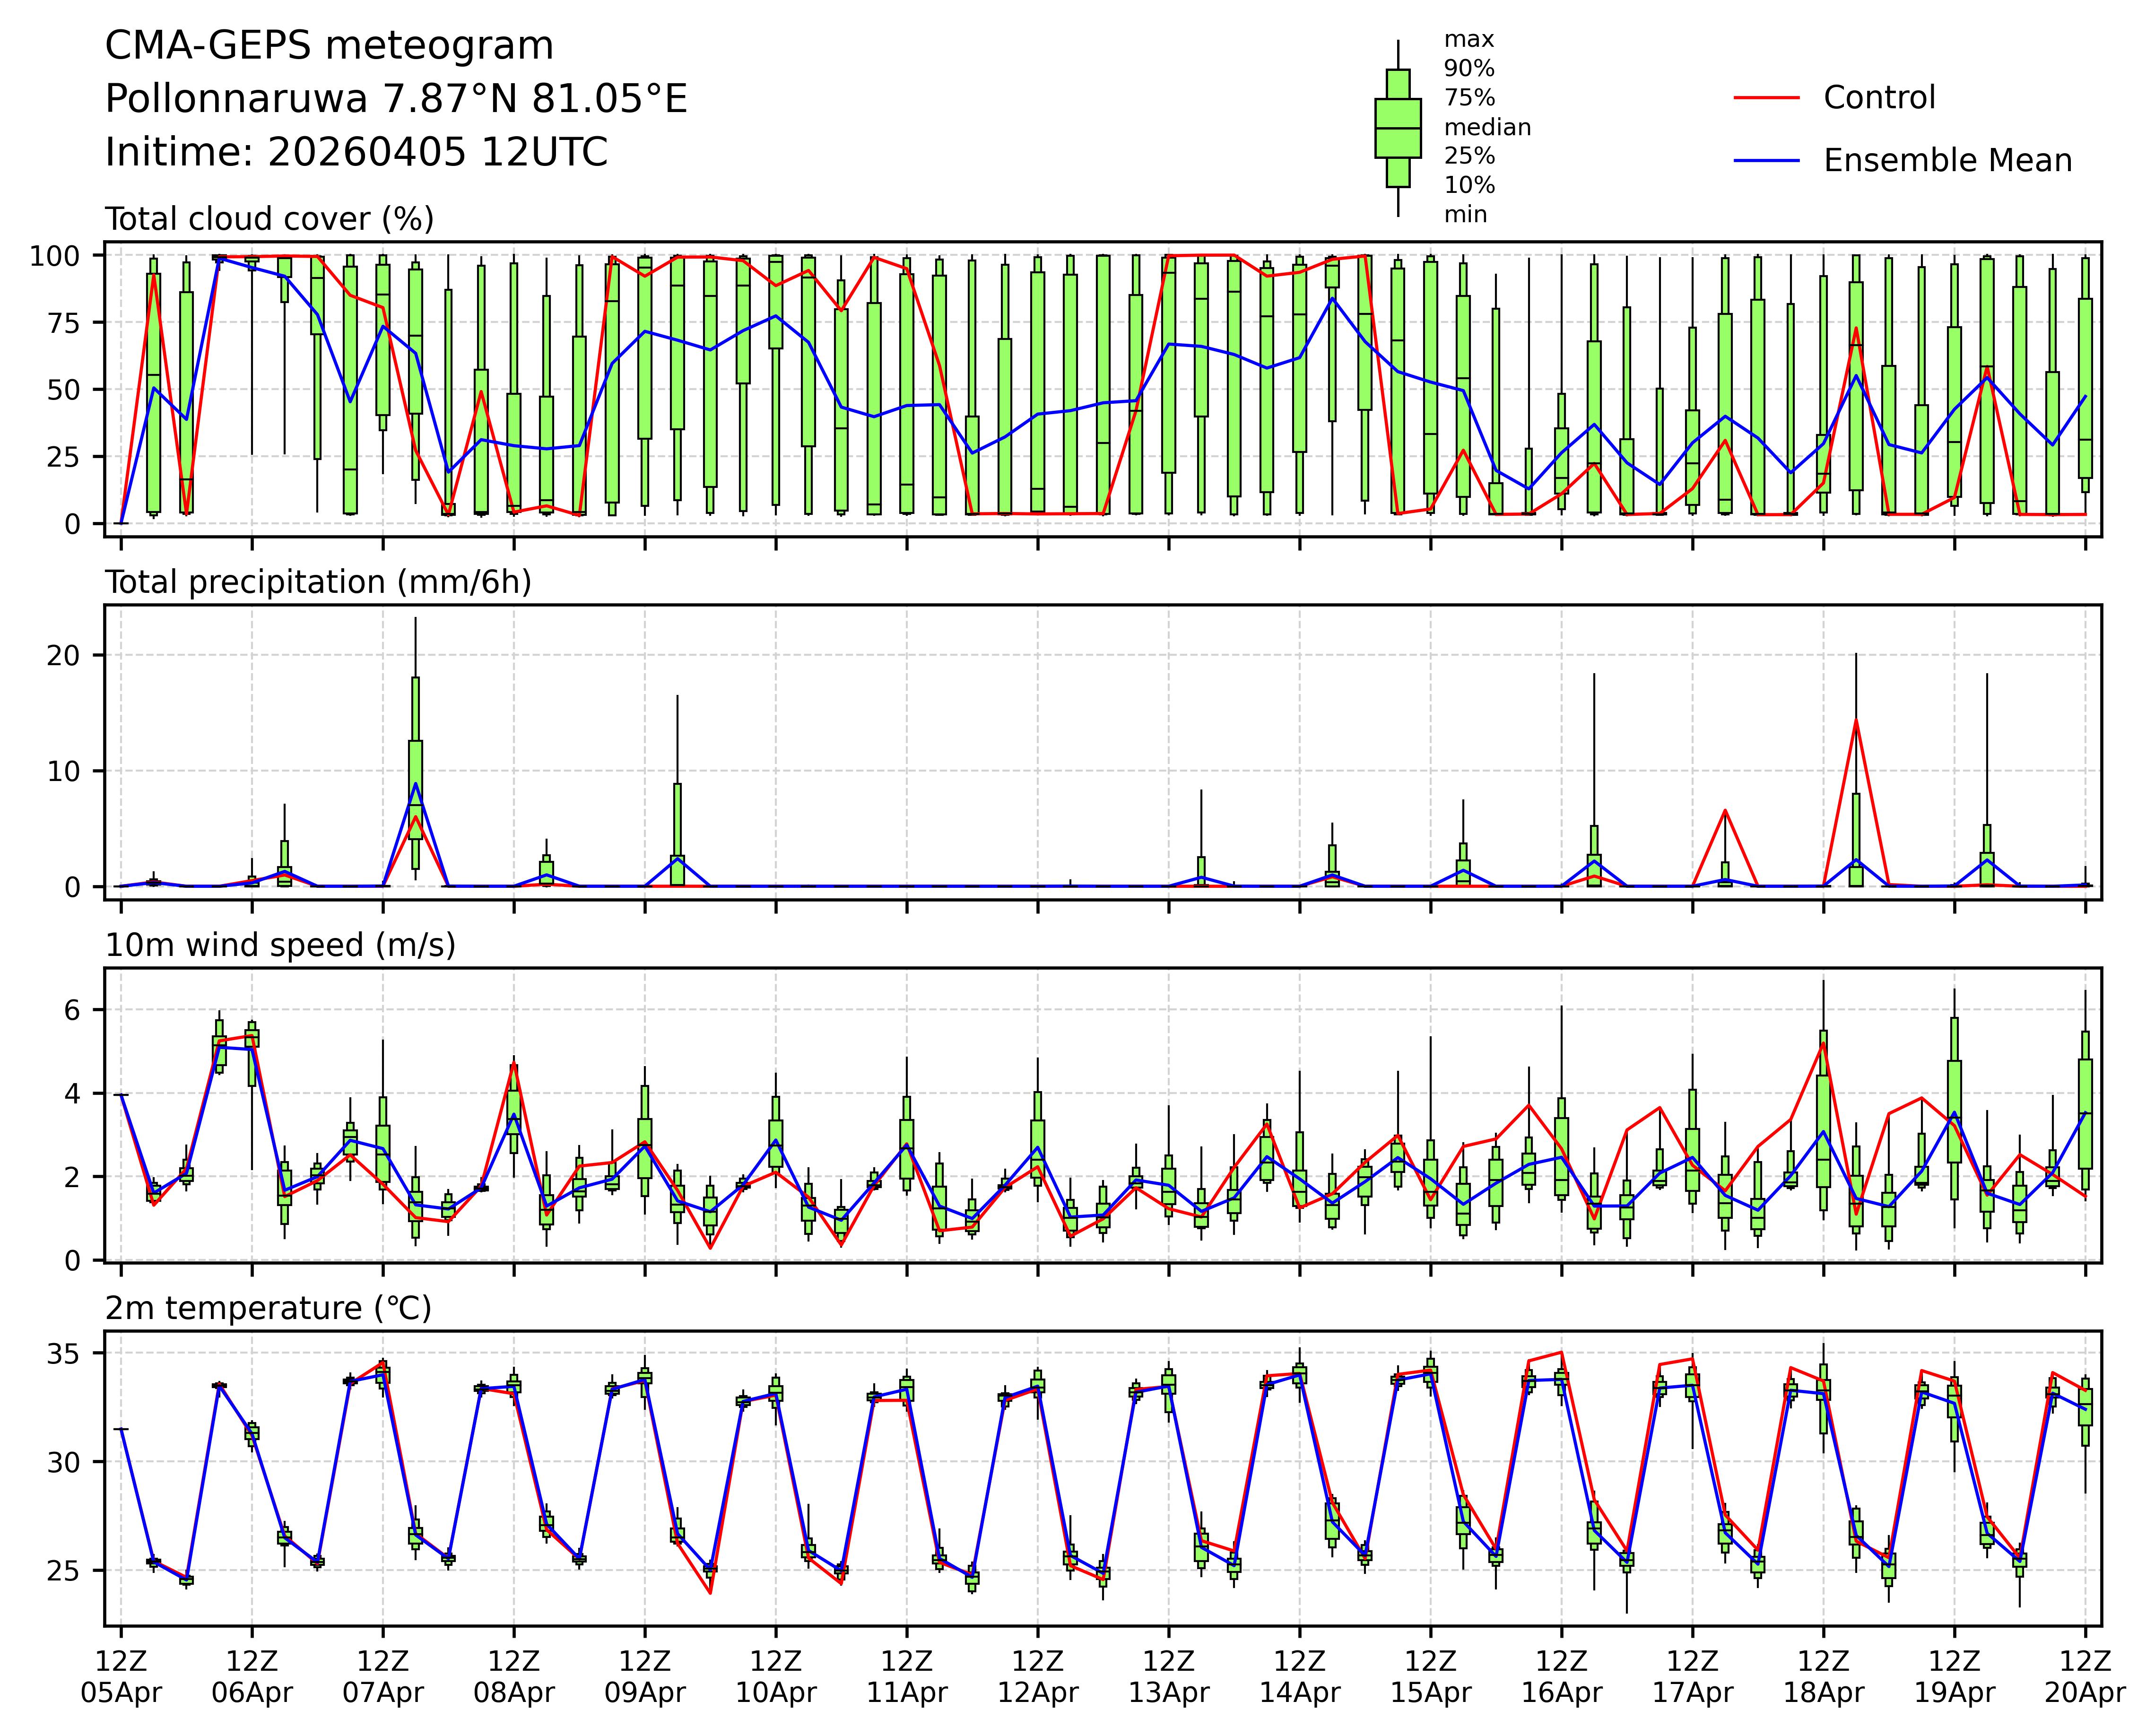Image resolution: width=2155 pixels, height=1736 pixels.
Task: Click the '100' tick on cloud cover axis
Action: click(54, 256)
